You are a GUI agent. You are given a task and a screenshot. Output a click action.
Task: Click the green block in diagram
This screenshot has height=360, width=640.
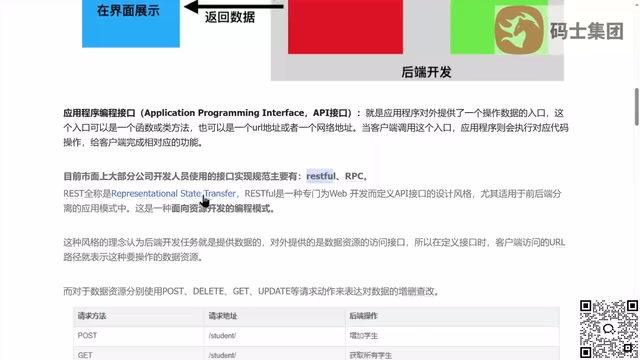[499, 27]
